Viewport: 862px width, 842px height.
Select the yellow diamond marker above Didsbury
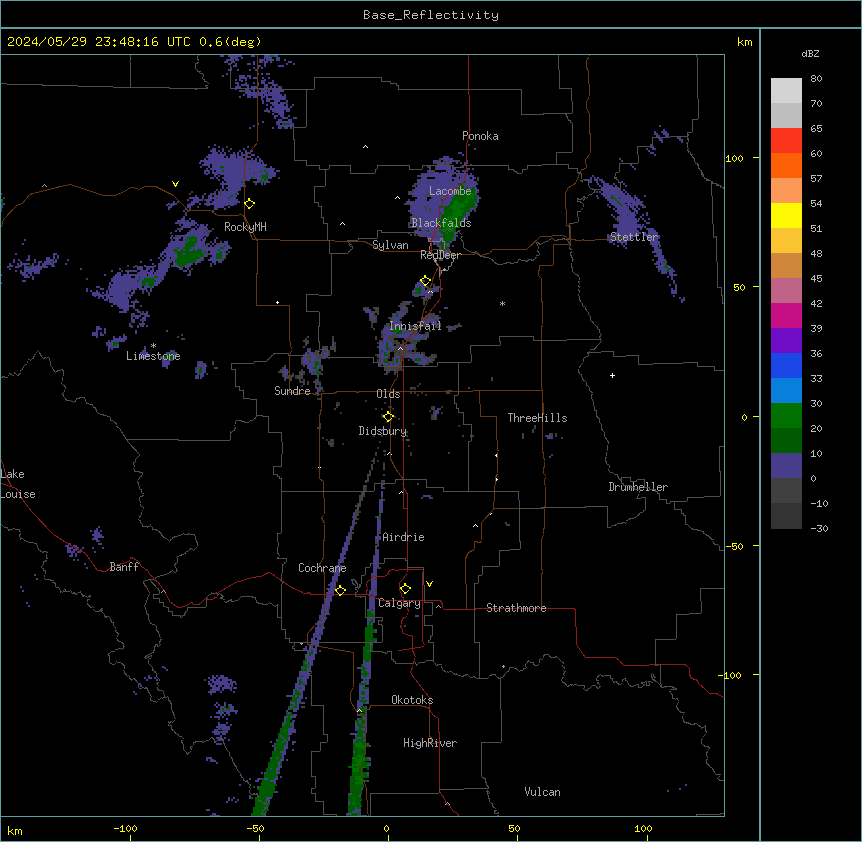(388, 417)
